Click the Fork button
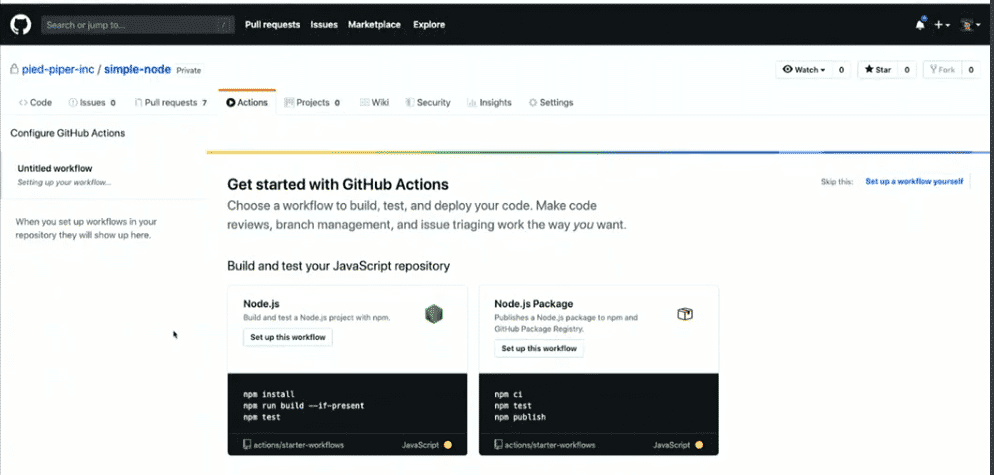 point(943,70)
